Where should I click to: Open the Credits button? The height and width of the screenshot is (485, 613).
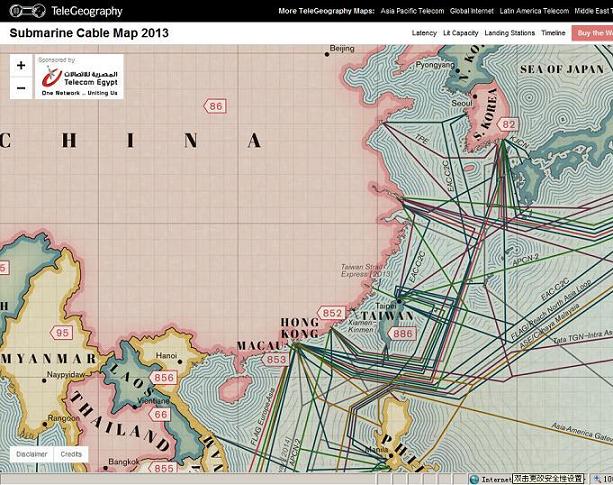pyautogui.click(x=71, y=454)
